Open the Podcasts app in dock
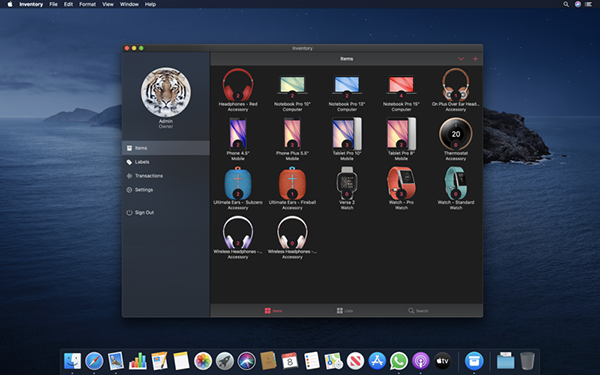600x375 pixels. pos(421,361)
